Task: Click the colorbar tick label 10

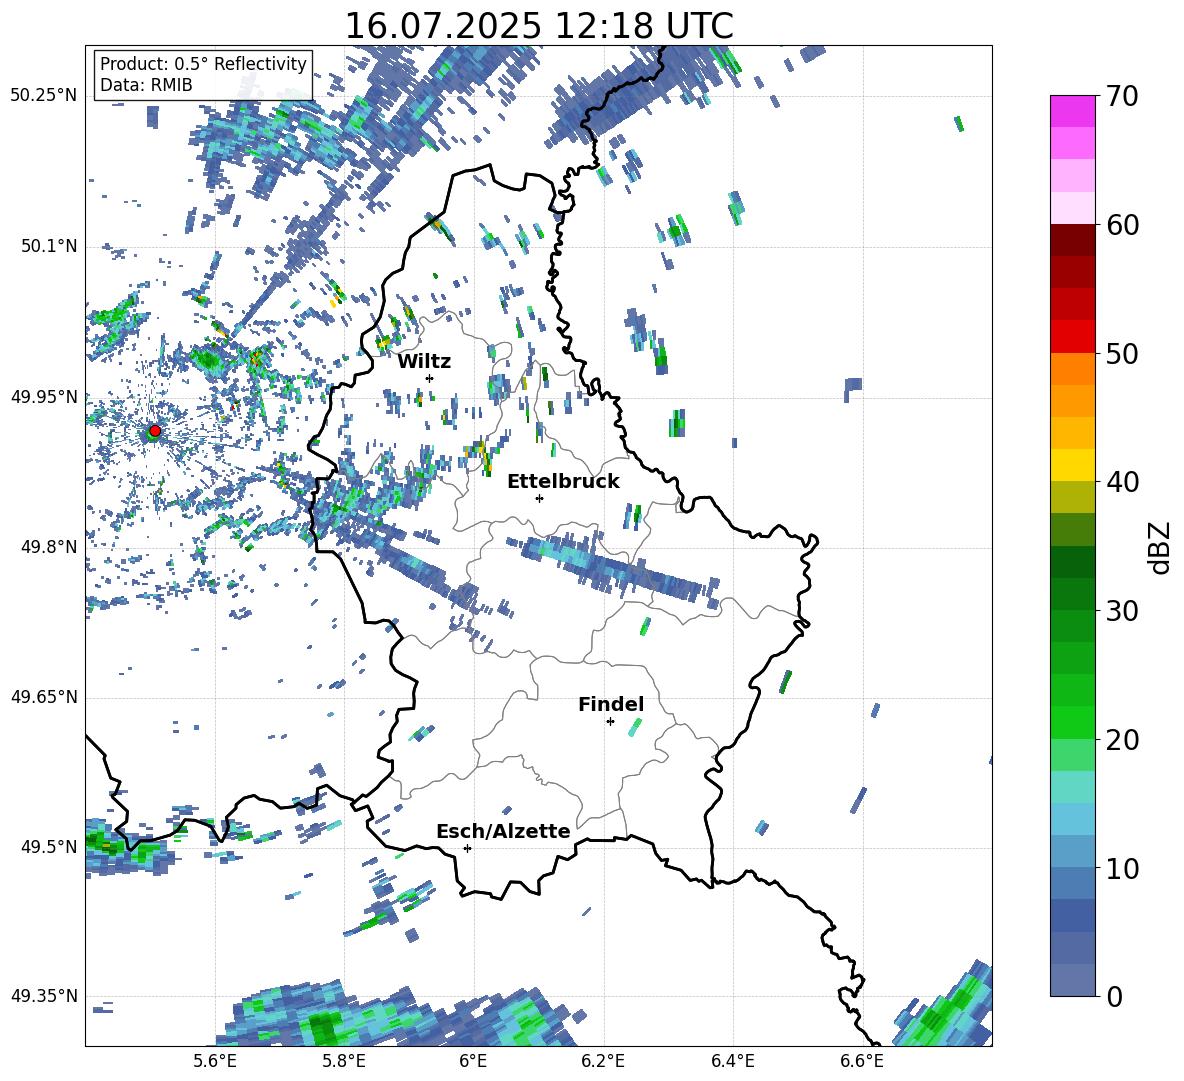Action: coord(1122,868)
